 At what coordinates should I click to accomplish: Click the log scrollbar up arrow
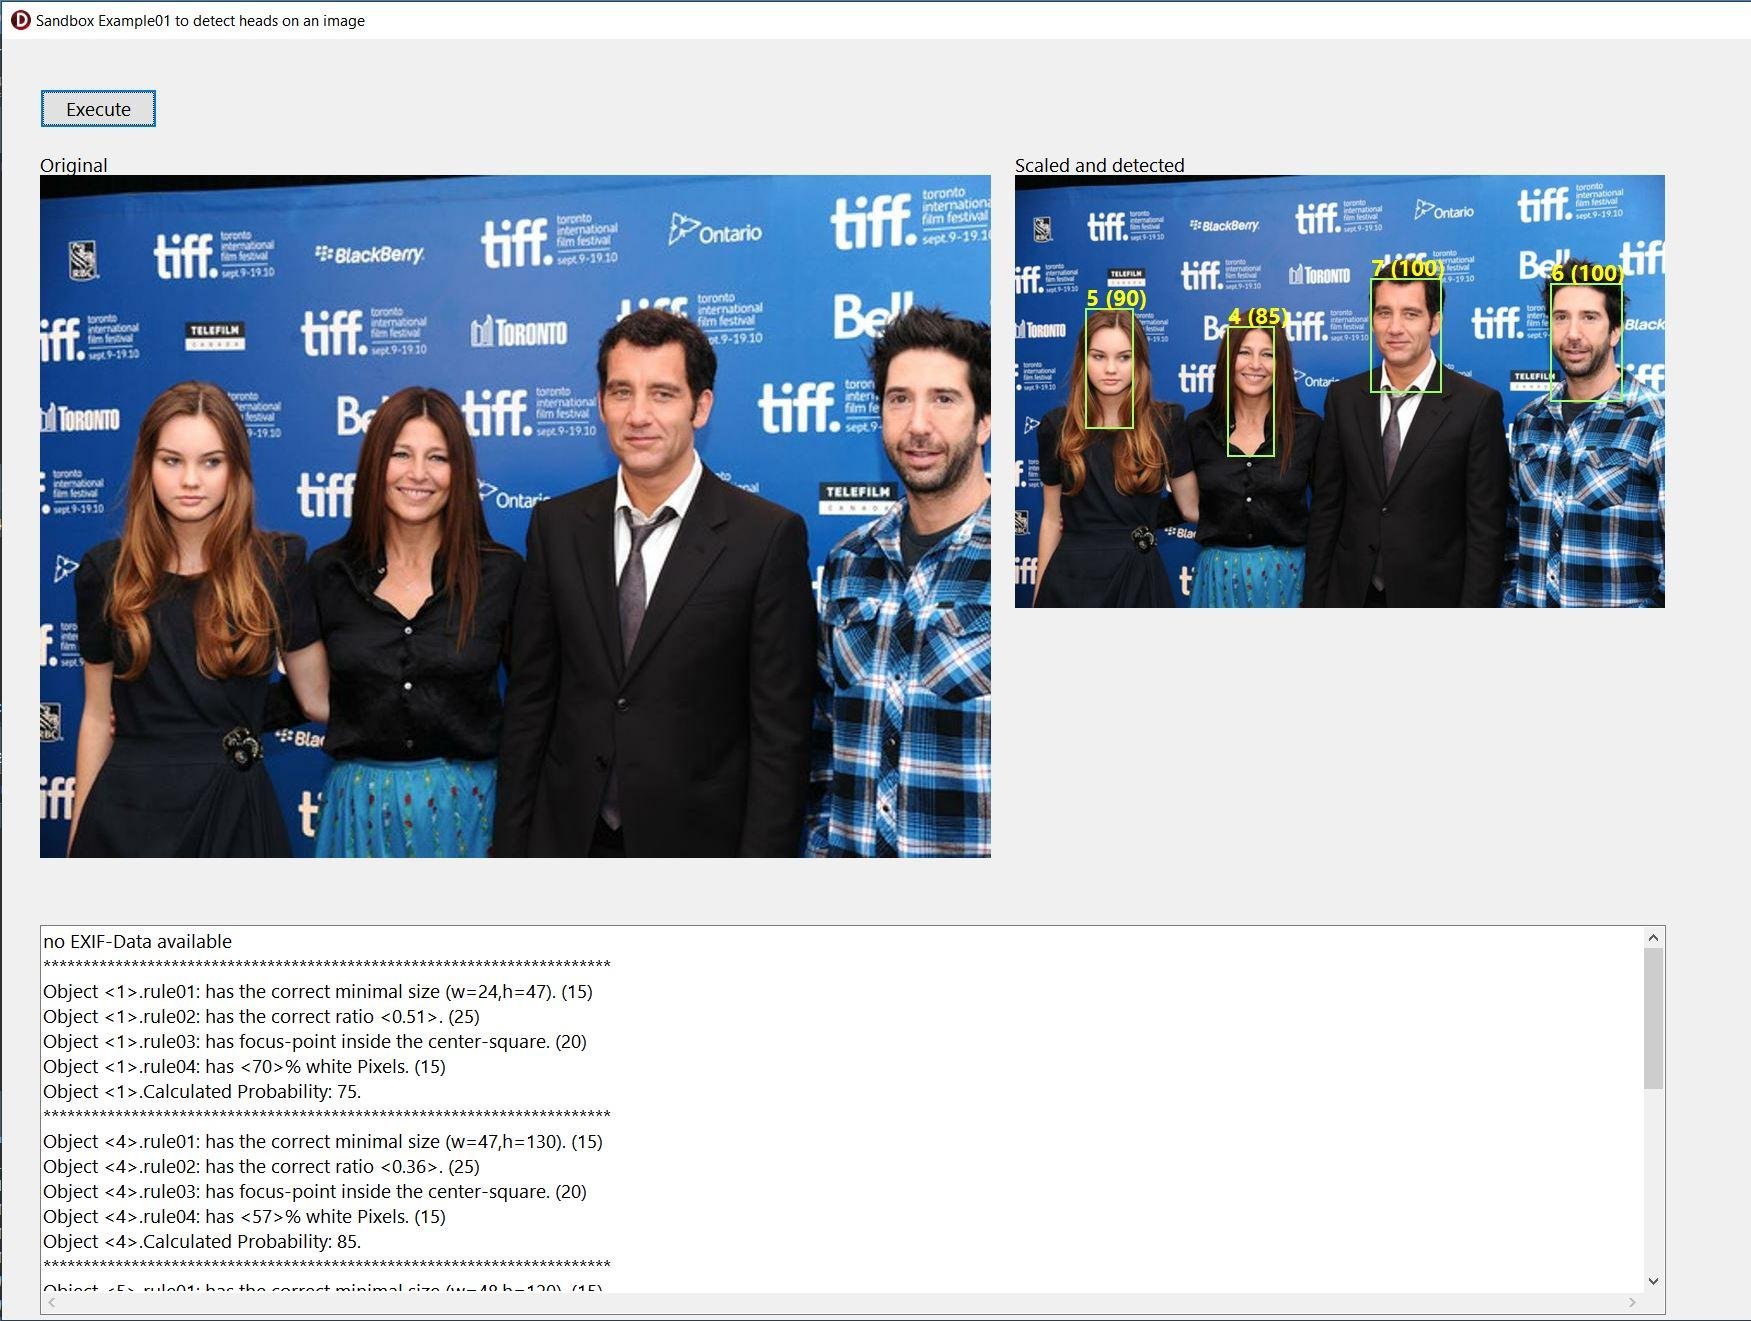click(x=1653, y=937)
